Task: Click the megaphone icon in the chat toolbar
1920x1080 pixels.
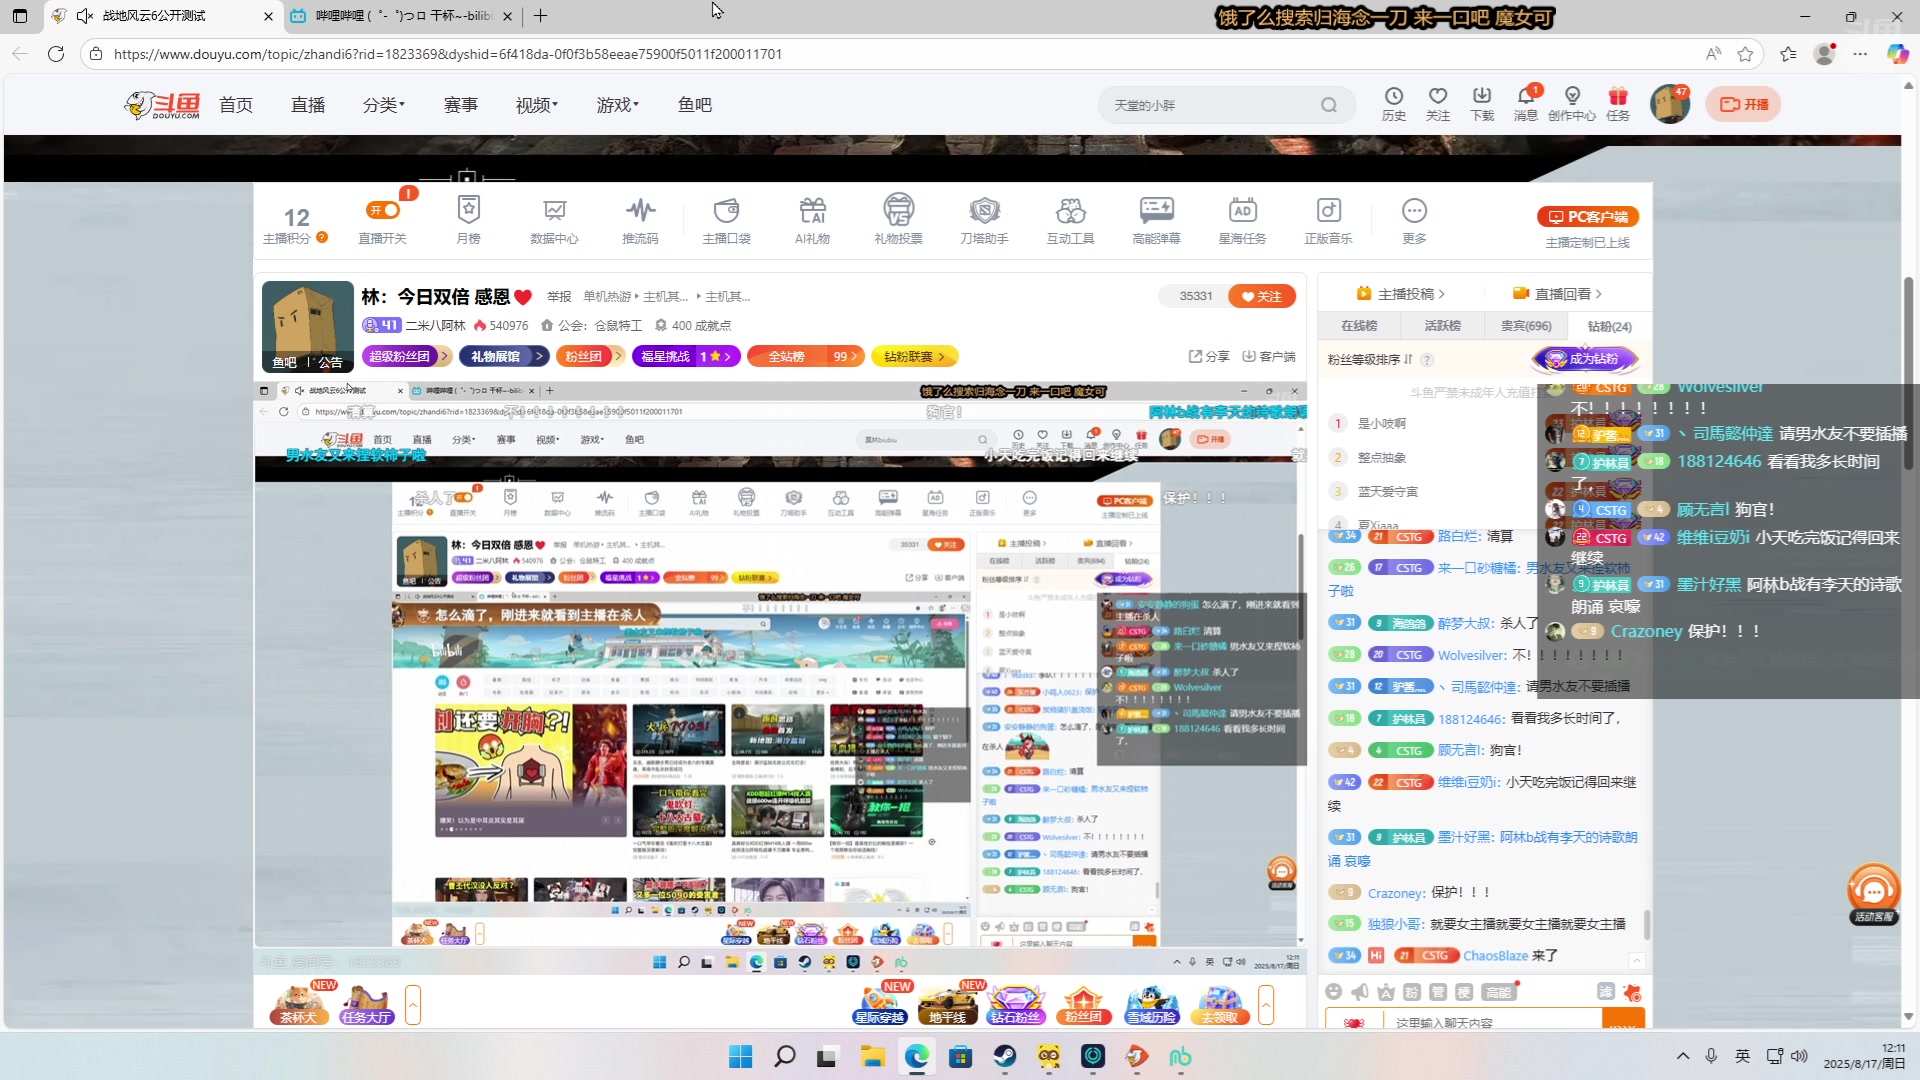Action: [1359, 991]
